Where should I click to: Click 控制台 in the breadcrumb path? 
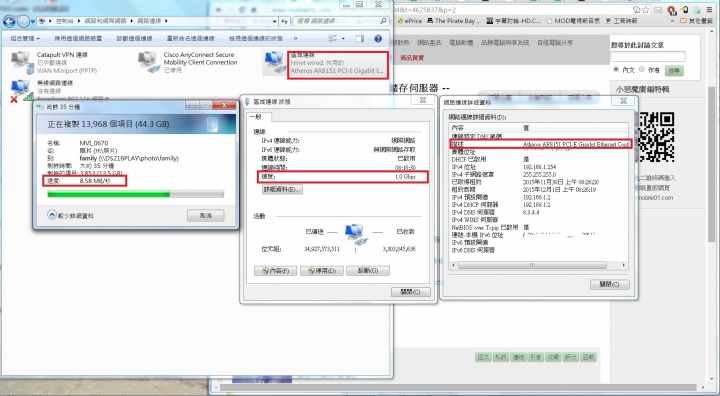65,21
